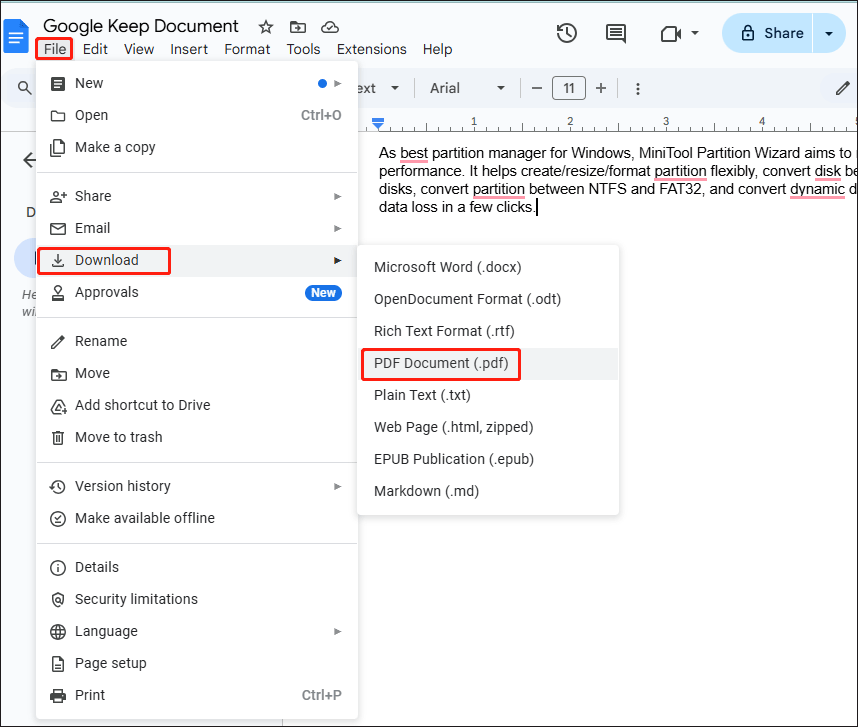Click the underlined word dynamic in document

tap(818, 189)
